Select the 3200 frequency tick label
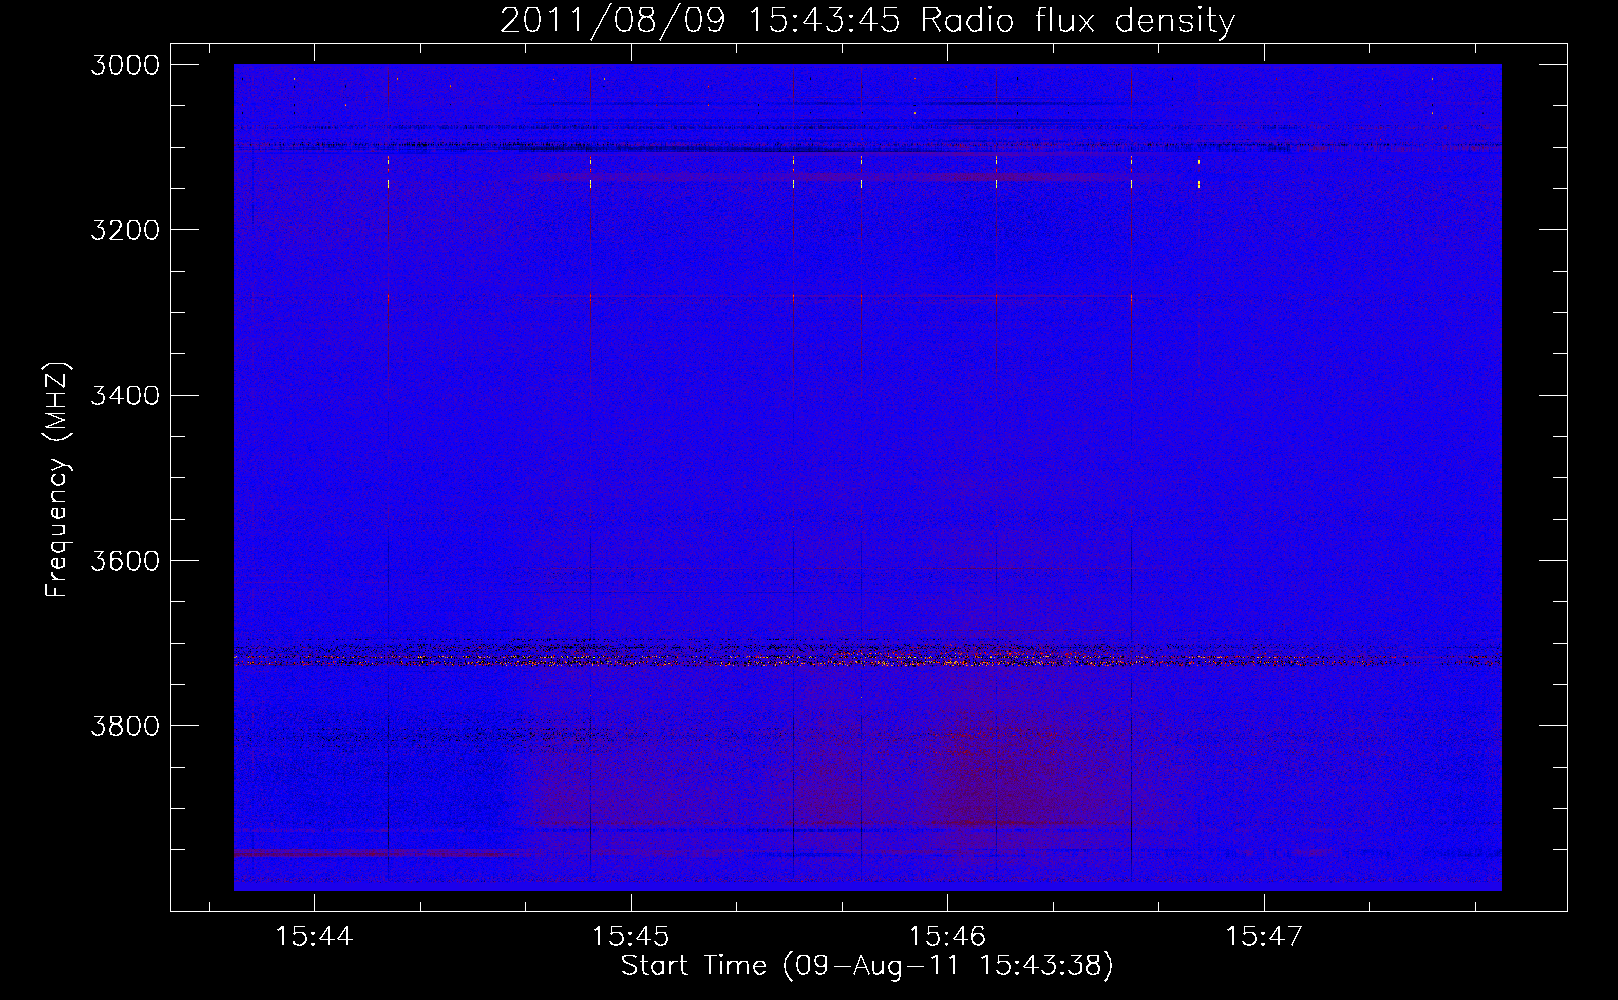The width and height of the screenshot is (1618, 1000). 125,230
